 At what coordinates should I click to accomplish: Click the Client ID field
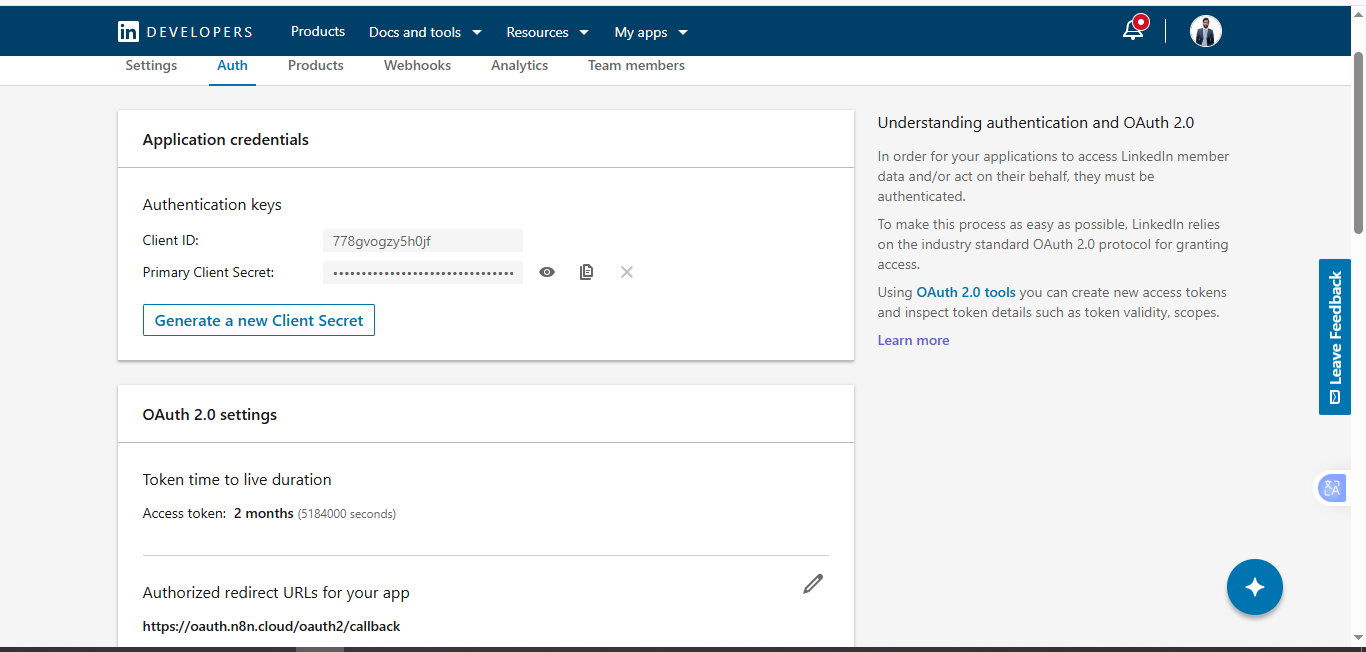(x=422, y=241)
